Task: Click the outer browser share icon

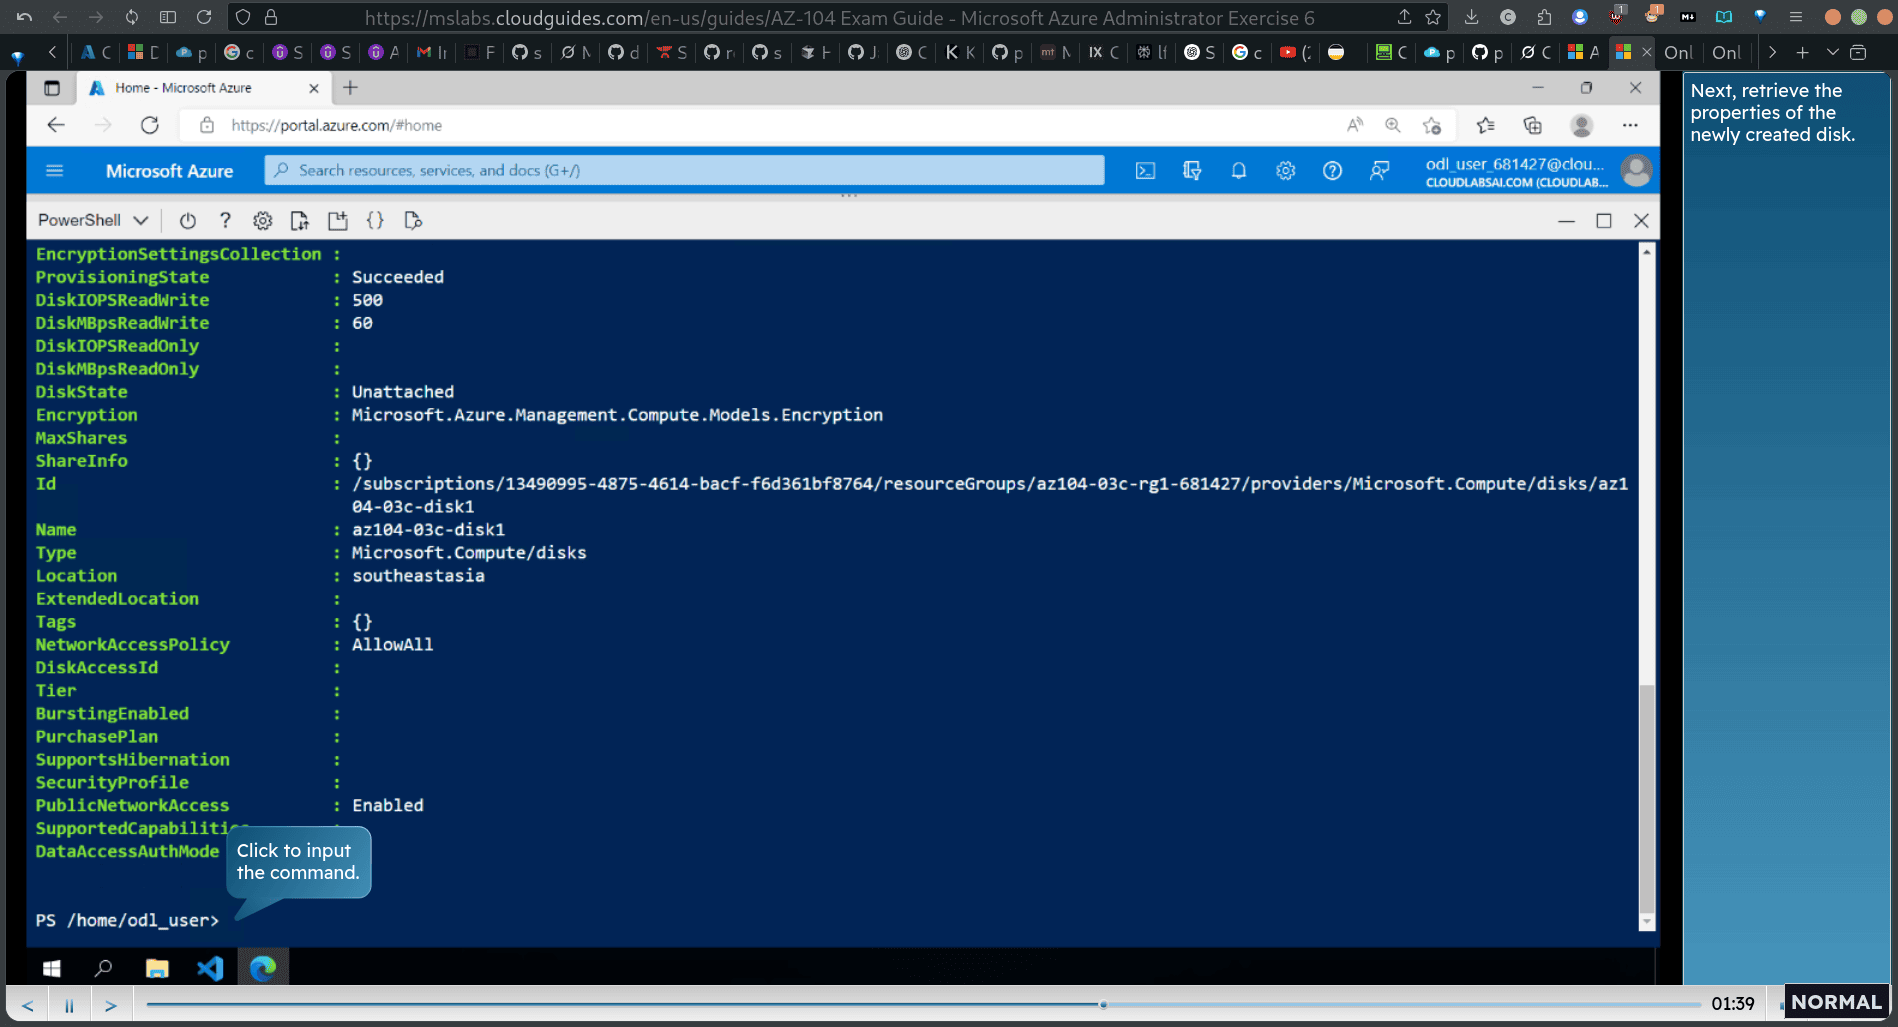Action: point(1404,17)
